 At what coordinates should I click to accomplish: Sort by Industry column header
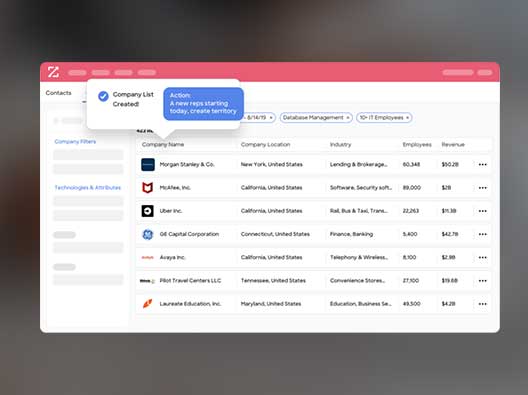[340, 144]
